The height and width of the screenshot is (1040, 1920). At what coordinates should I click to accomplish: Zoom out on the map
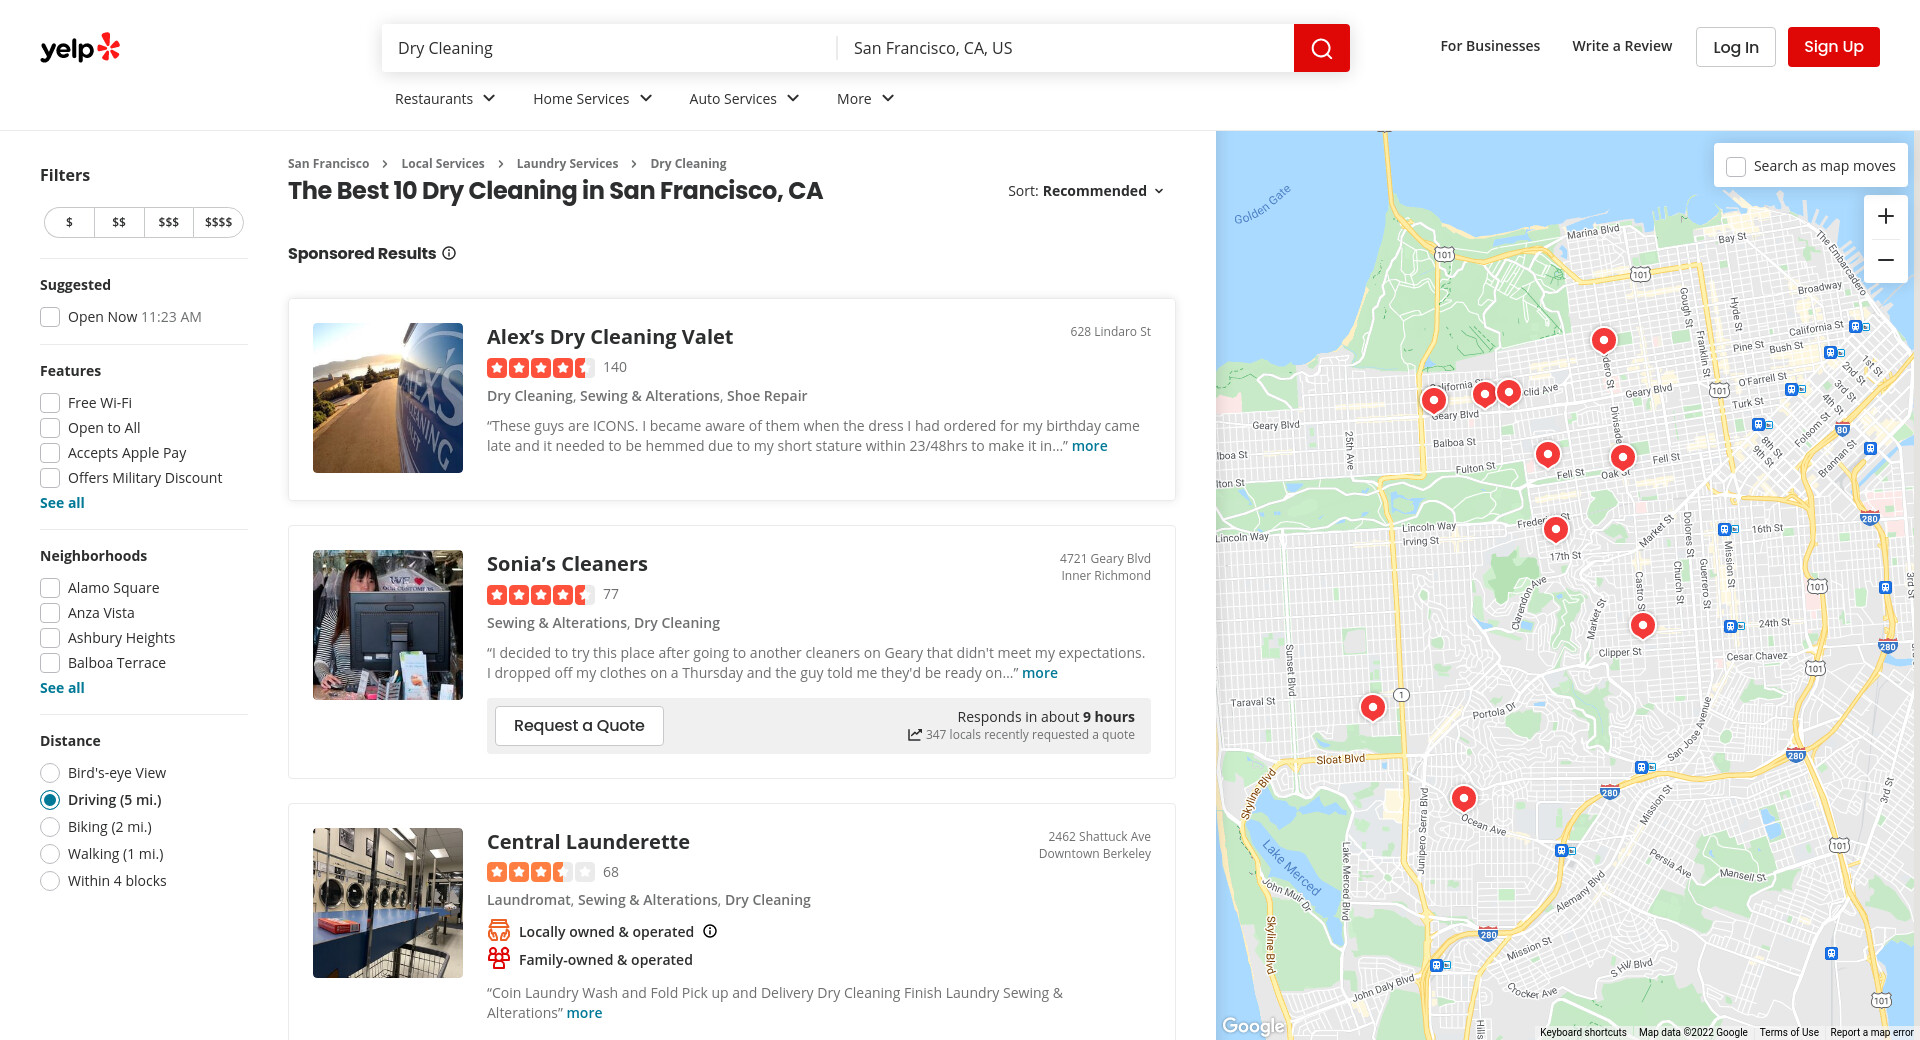(x=1885, y=260)
